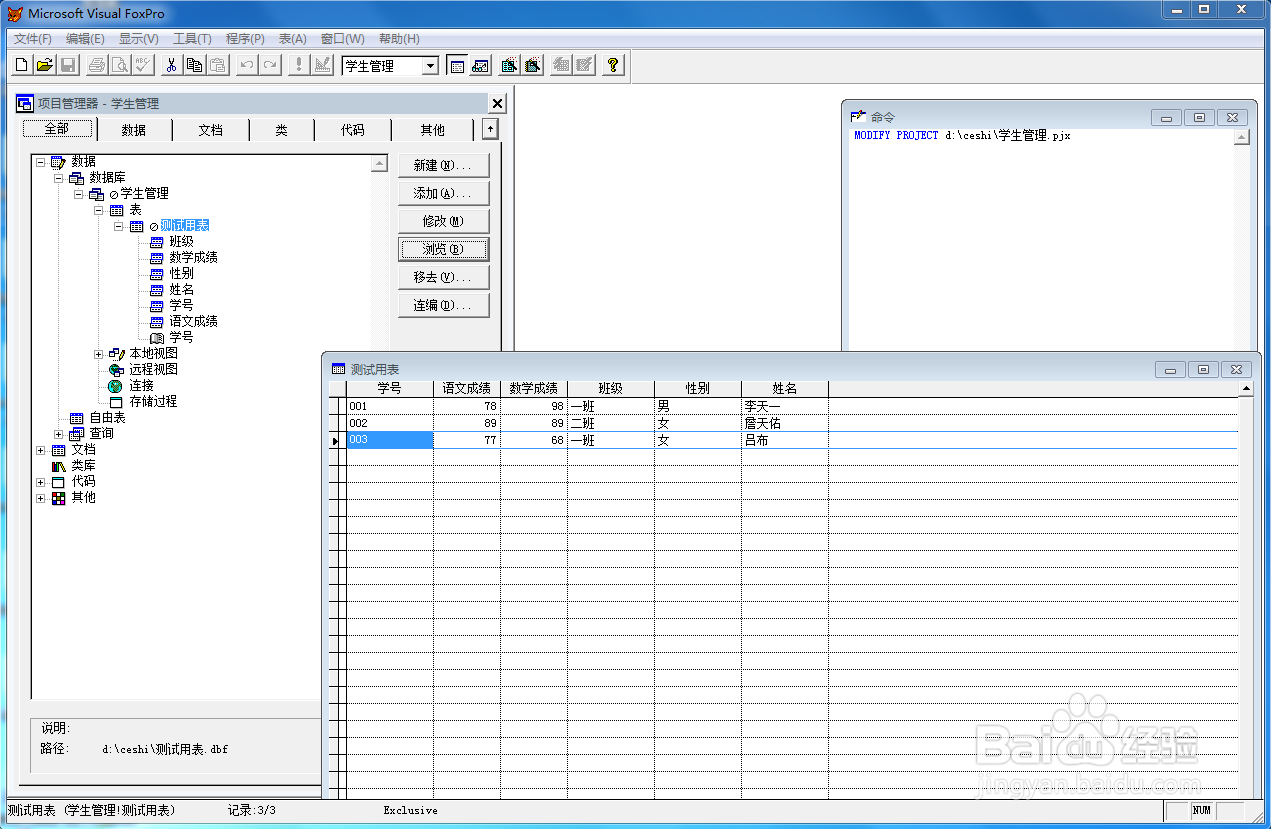1271x829 pixels.
Task: Open the 帮助(H) menu
Action: coord(399,39)
